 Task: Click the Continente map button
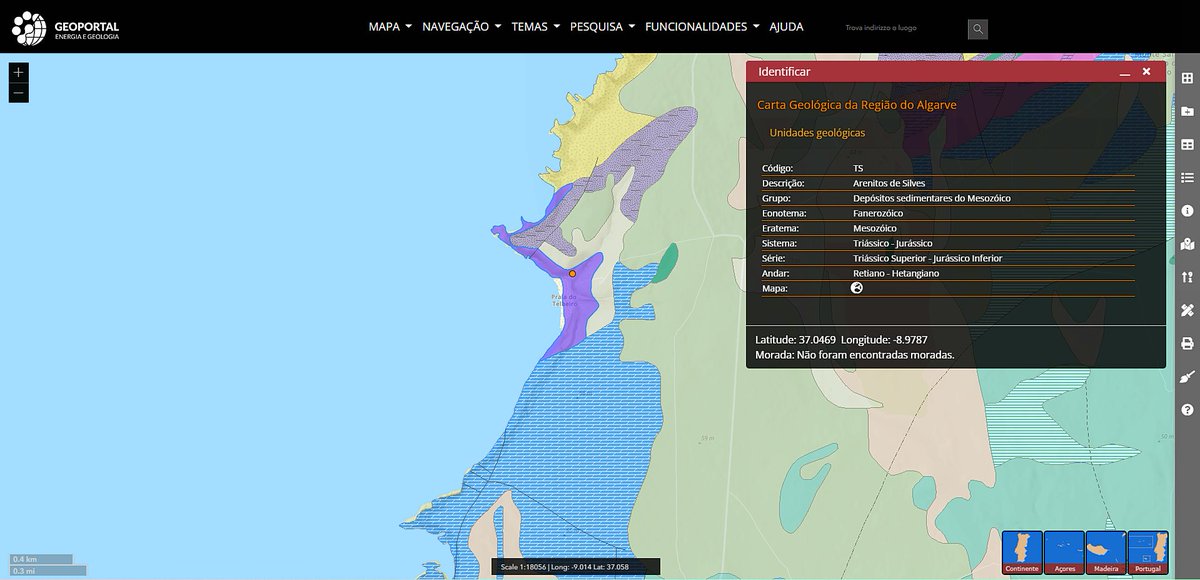tap(1020, 550)
